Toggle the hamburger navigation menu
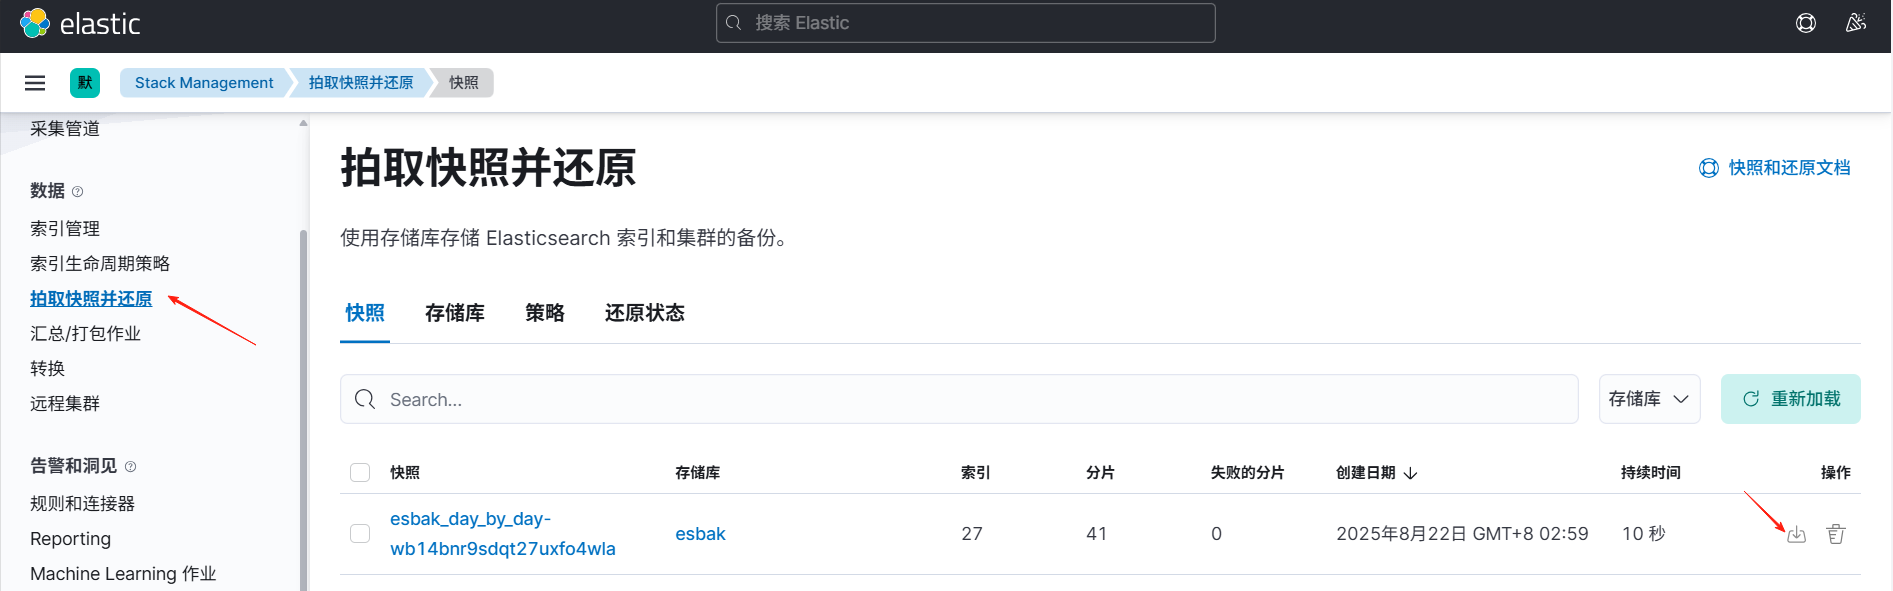The image size is (1893, 591). coord(35,83)
